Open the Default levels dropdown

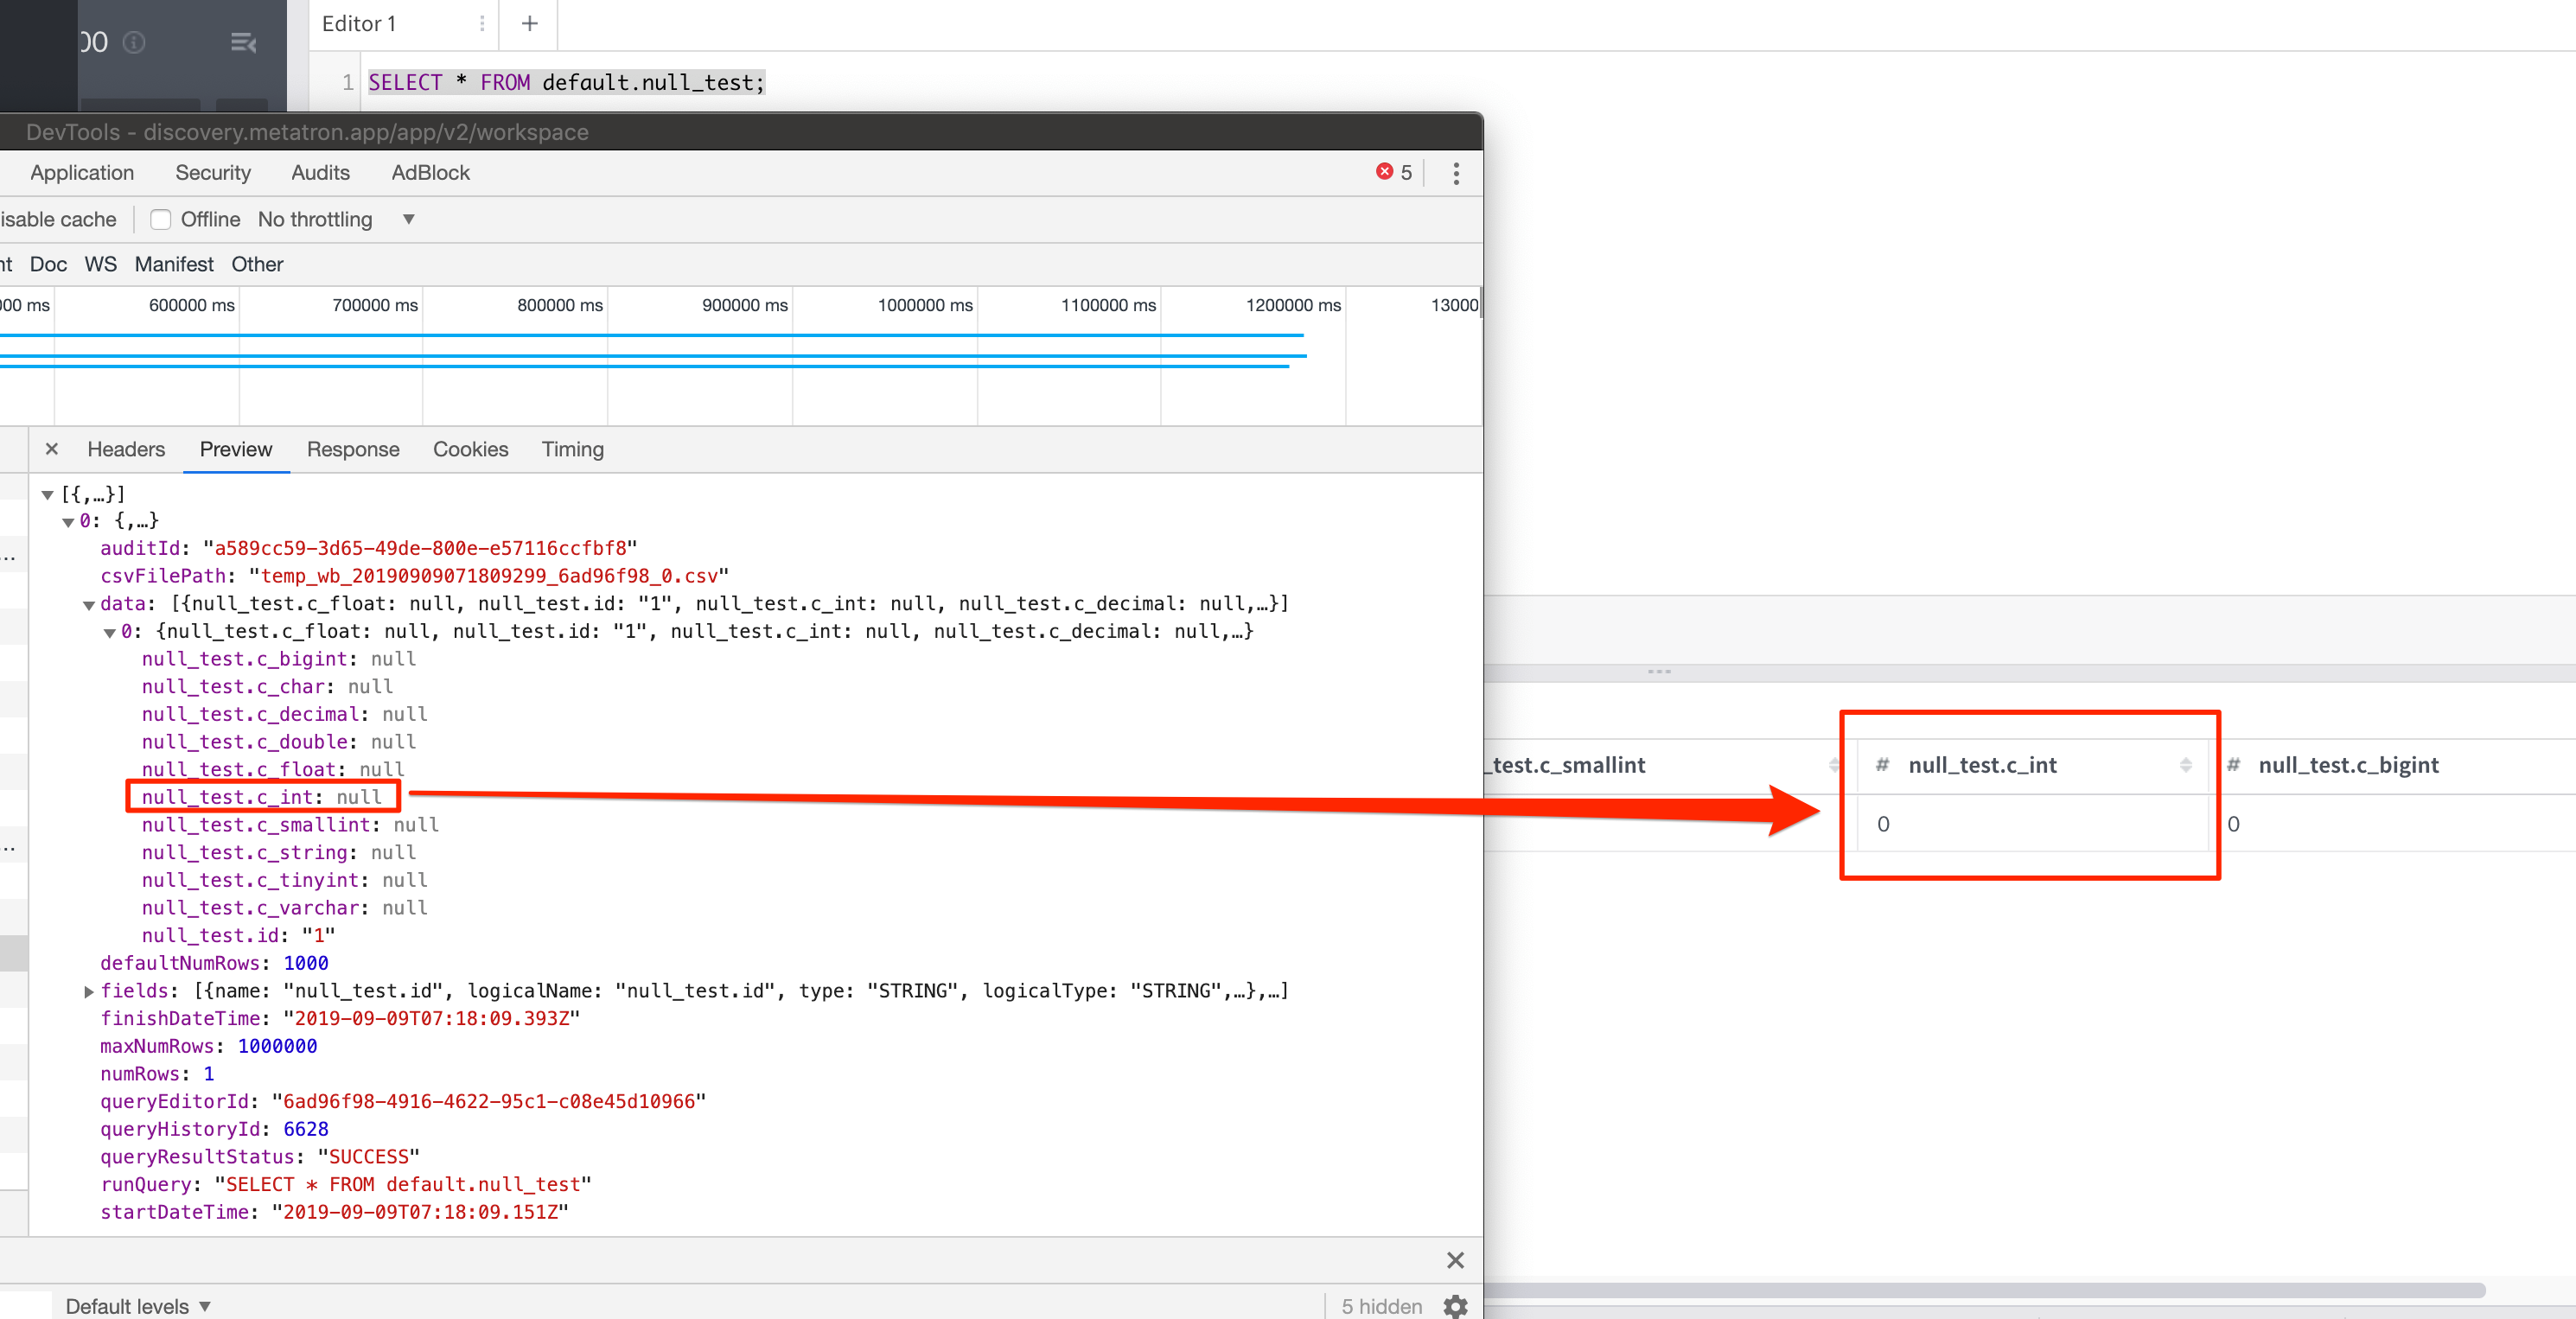(137, 1306)
